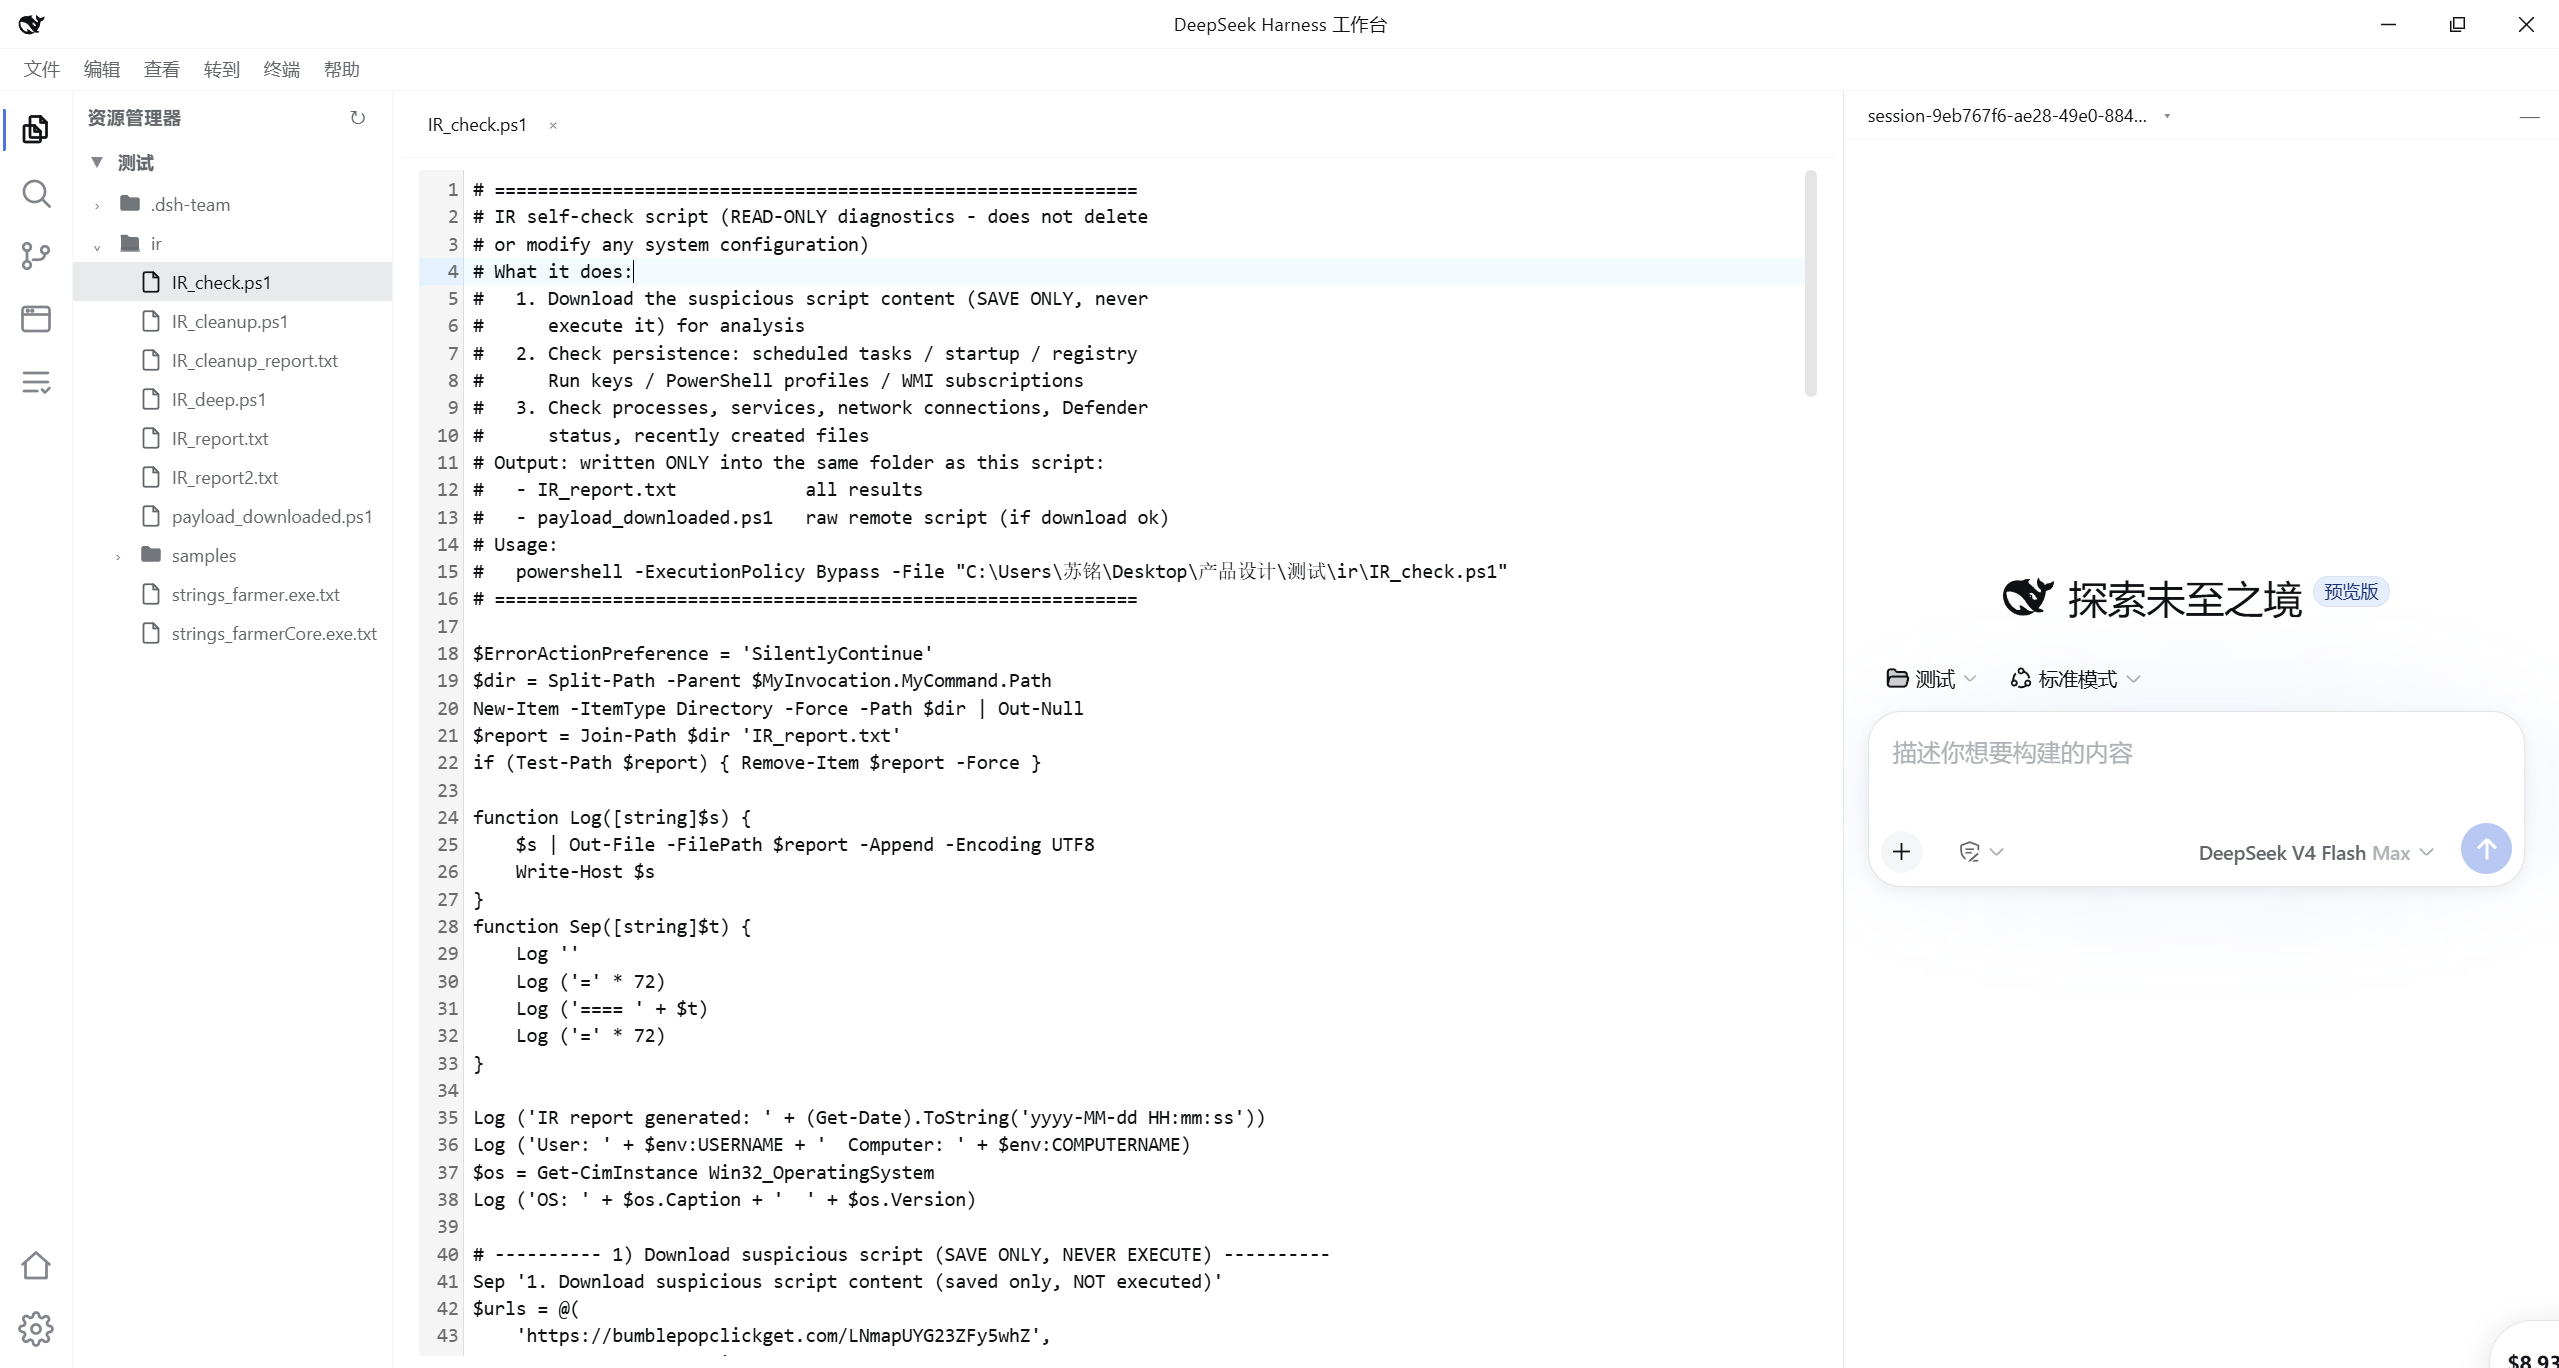2559x1368 pixels.
Task: Click the 'function Log([string]$s)' line
Action: pyautogui.click(x=611, y=817)
